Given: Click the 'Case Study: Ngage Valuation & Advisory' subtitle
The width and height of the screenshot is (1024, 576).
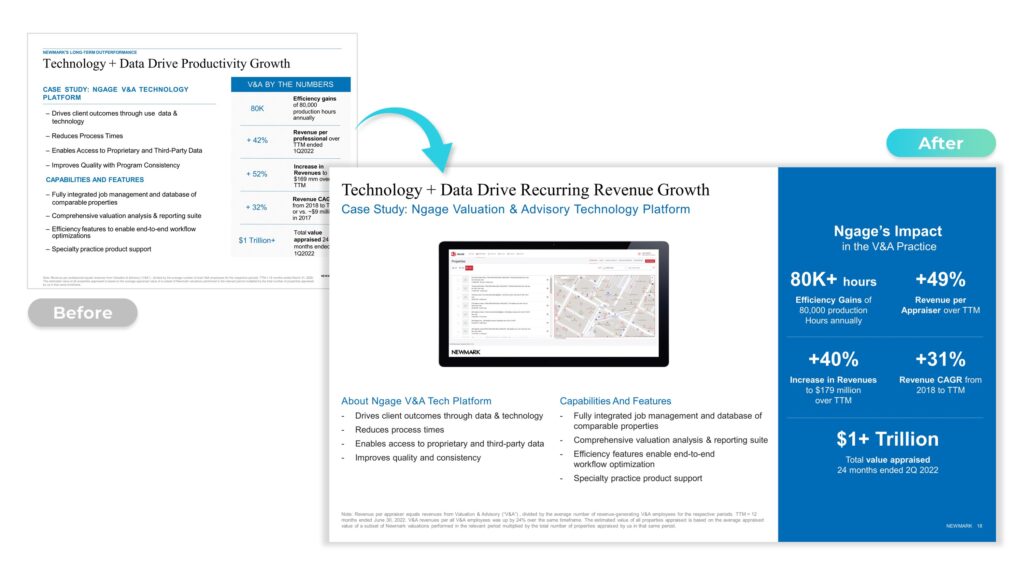Looking at the screenshot, I should [515, 209].
